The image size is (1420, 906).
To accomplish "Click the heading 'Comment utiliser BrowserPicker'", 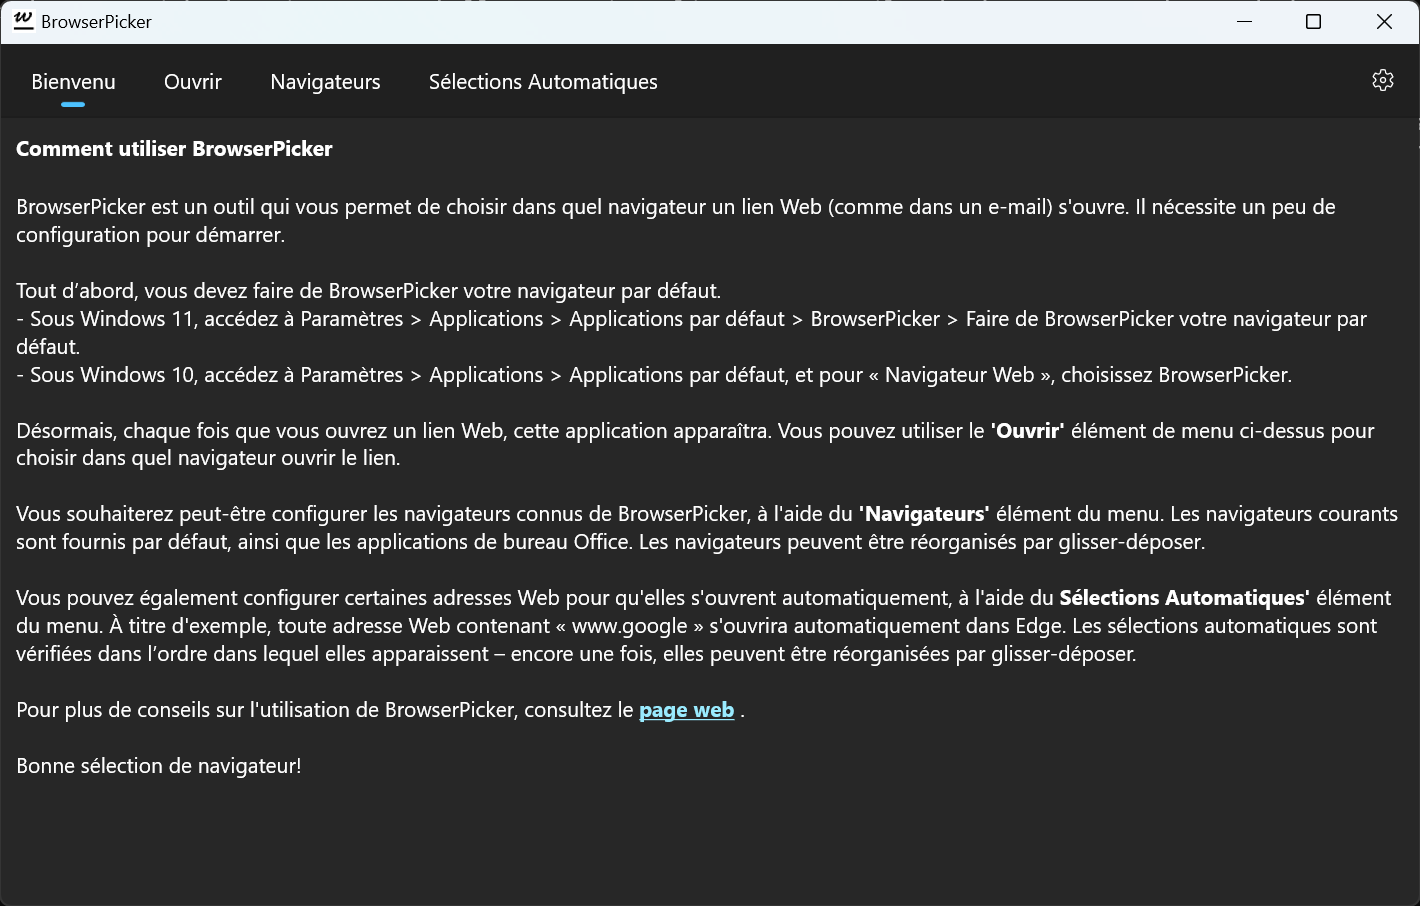I will [174, 149].
